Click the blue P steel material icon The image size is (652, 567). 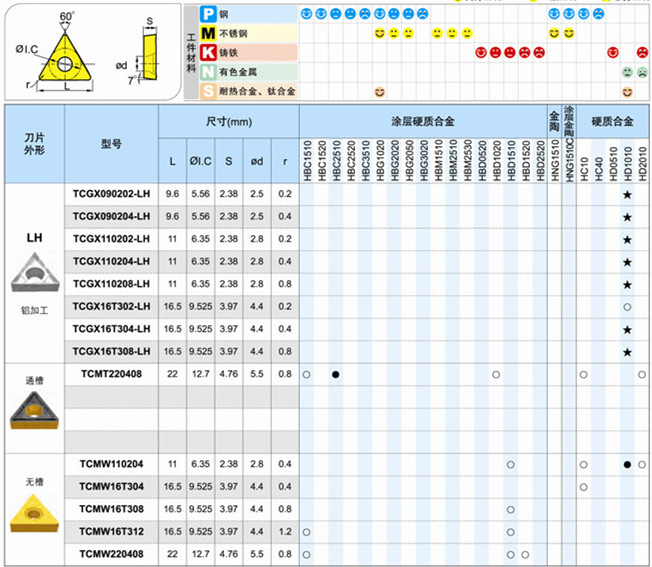tap(208, 15)
